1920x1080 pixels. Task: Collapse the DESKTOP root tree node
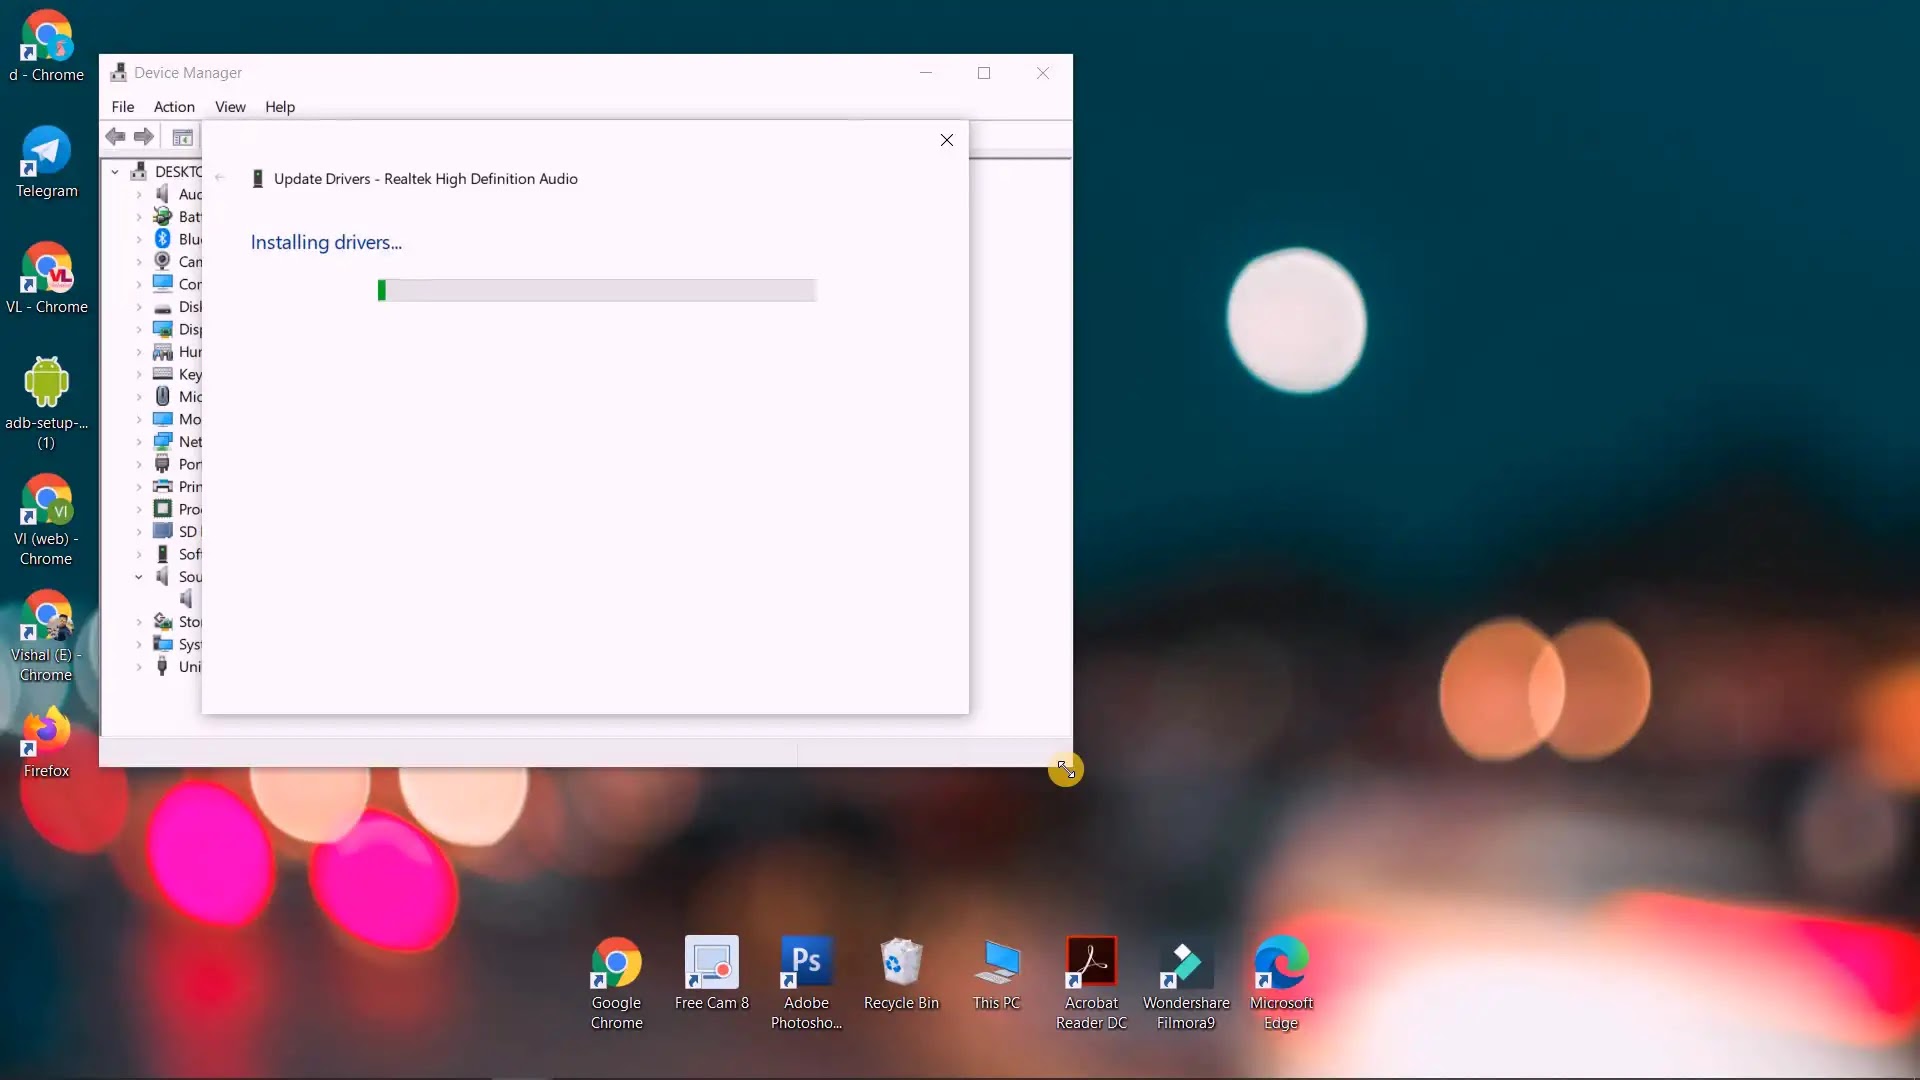tap(115, 172)
